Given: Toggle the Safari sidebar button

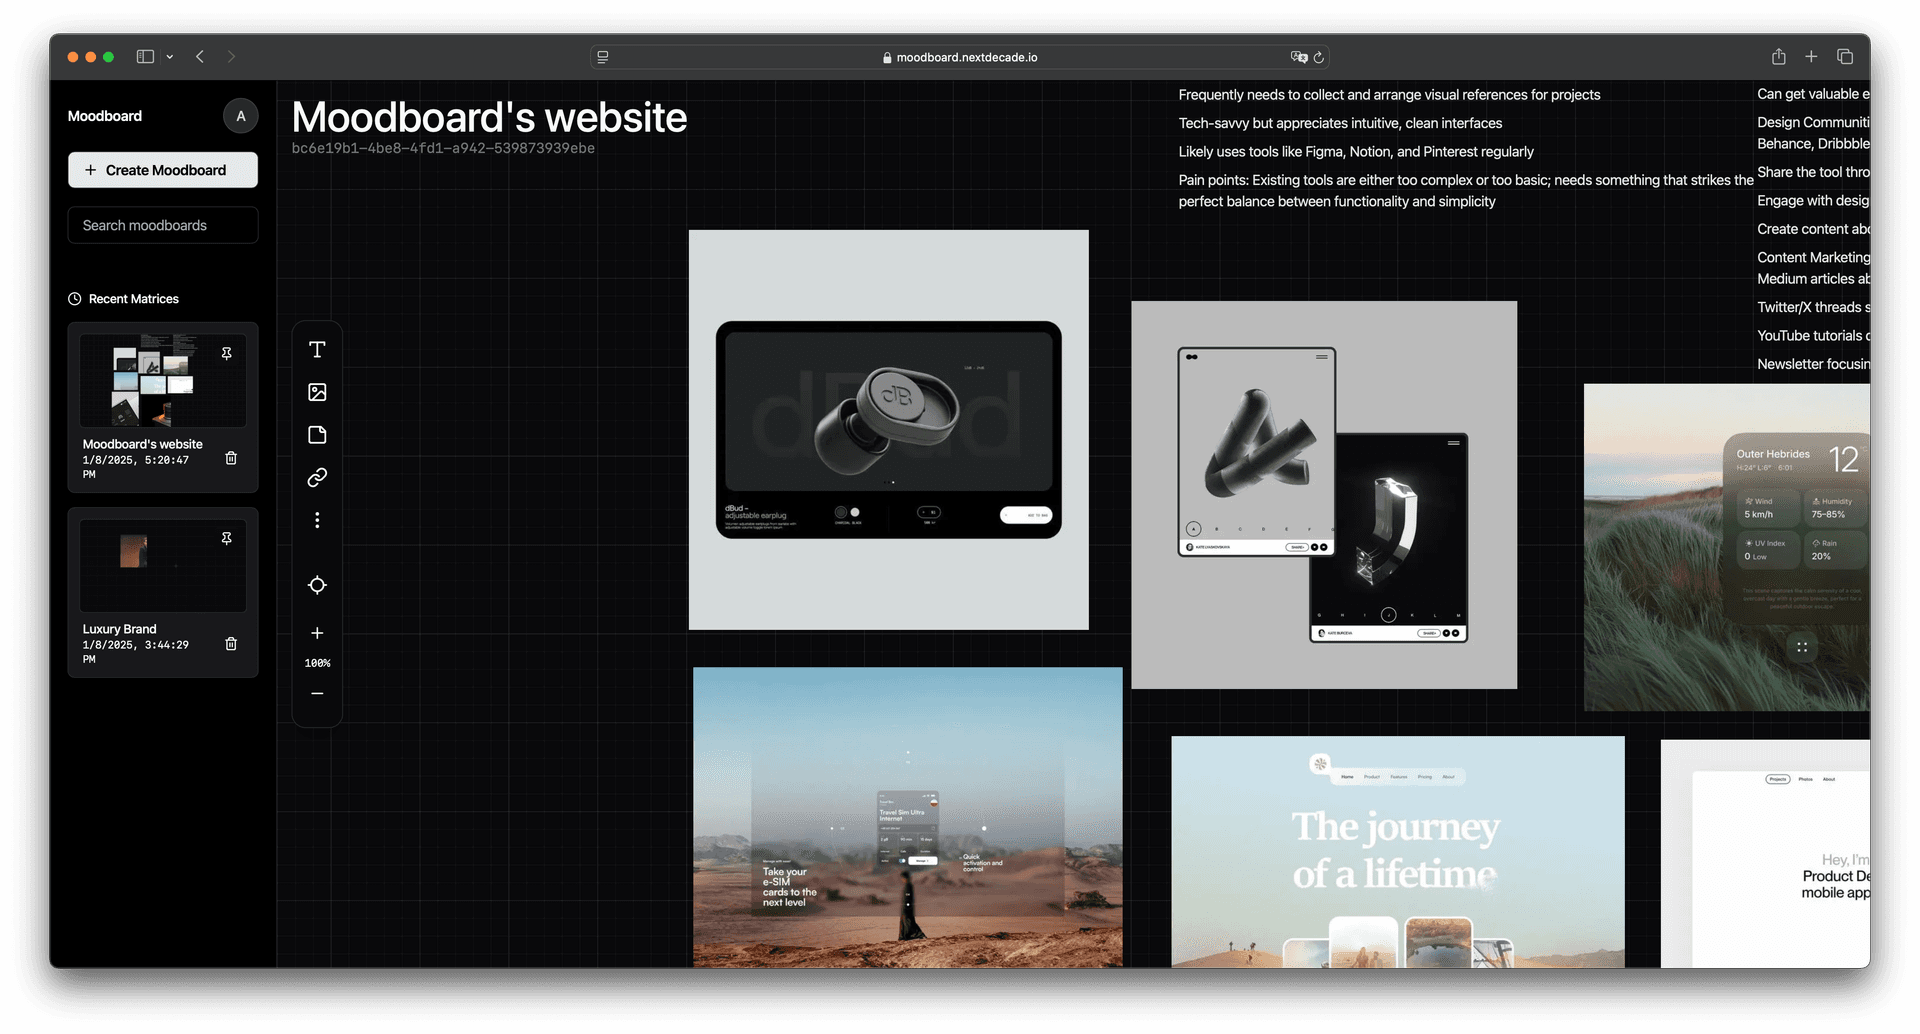Looking at the screenshot, I should 145,57.
